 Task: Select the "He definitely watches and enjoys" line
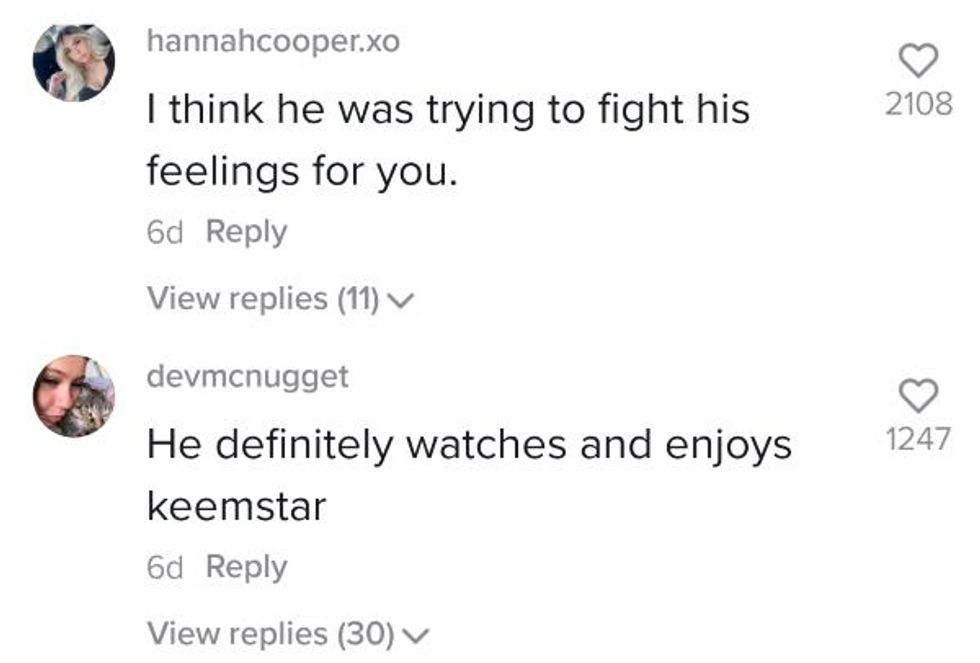468,445
